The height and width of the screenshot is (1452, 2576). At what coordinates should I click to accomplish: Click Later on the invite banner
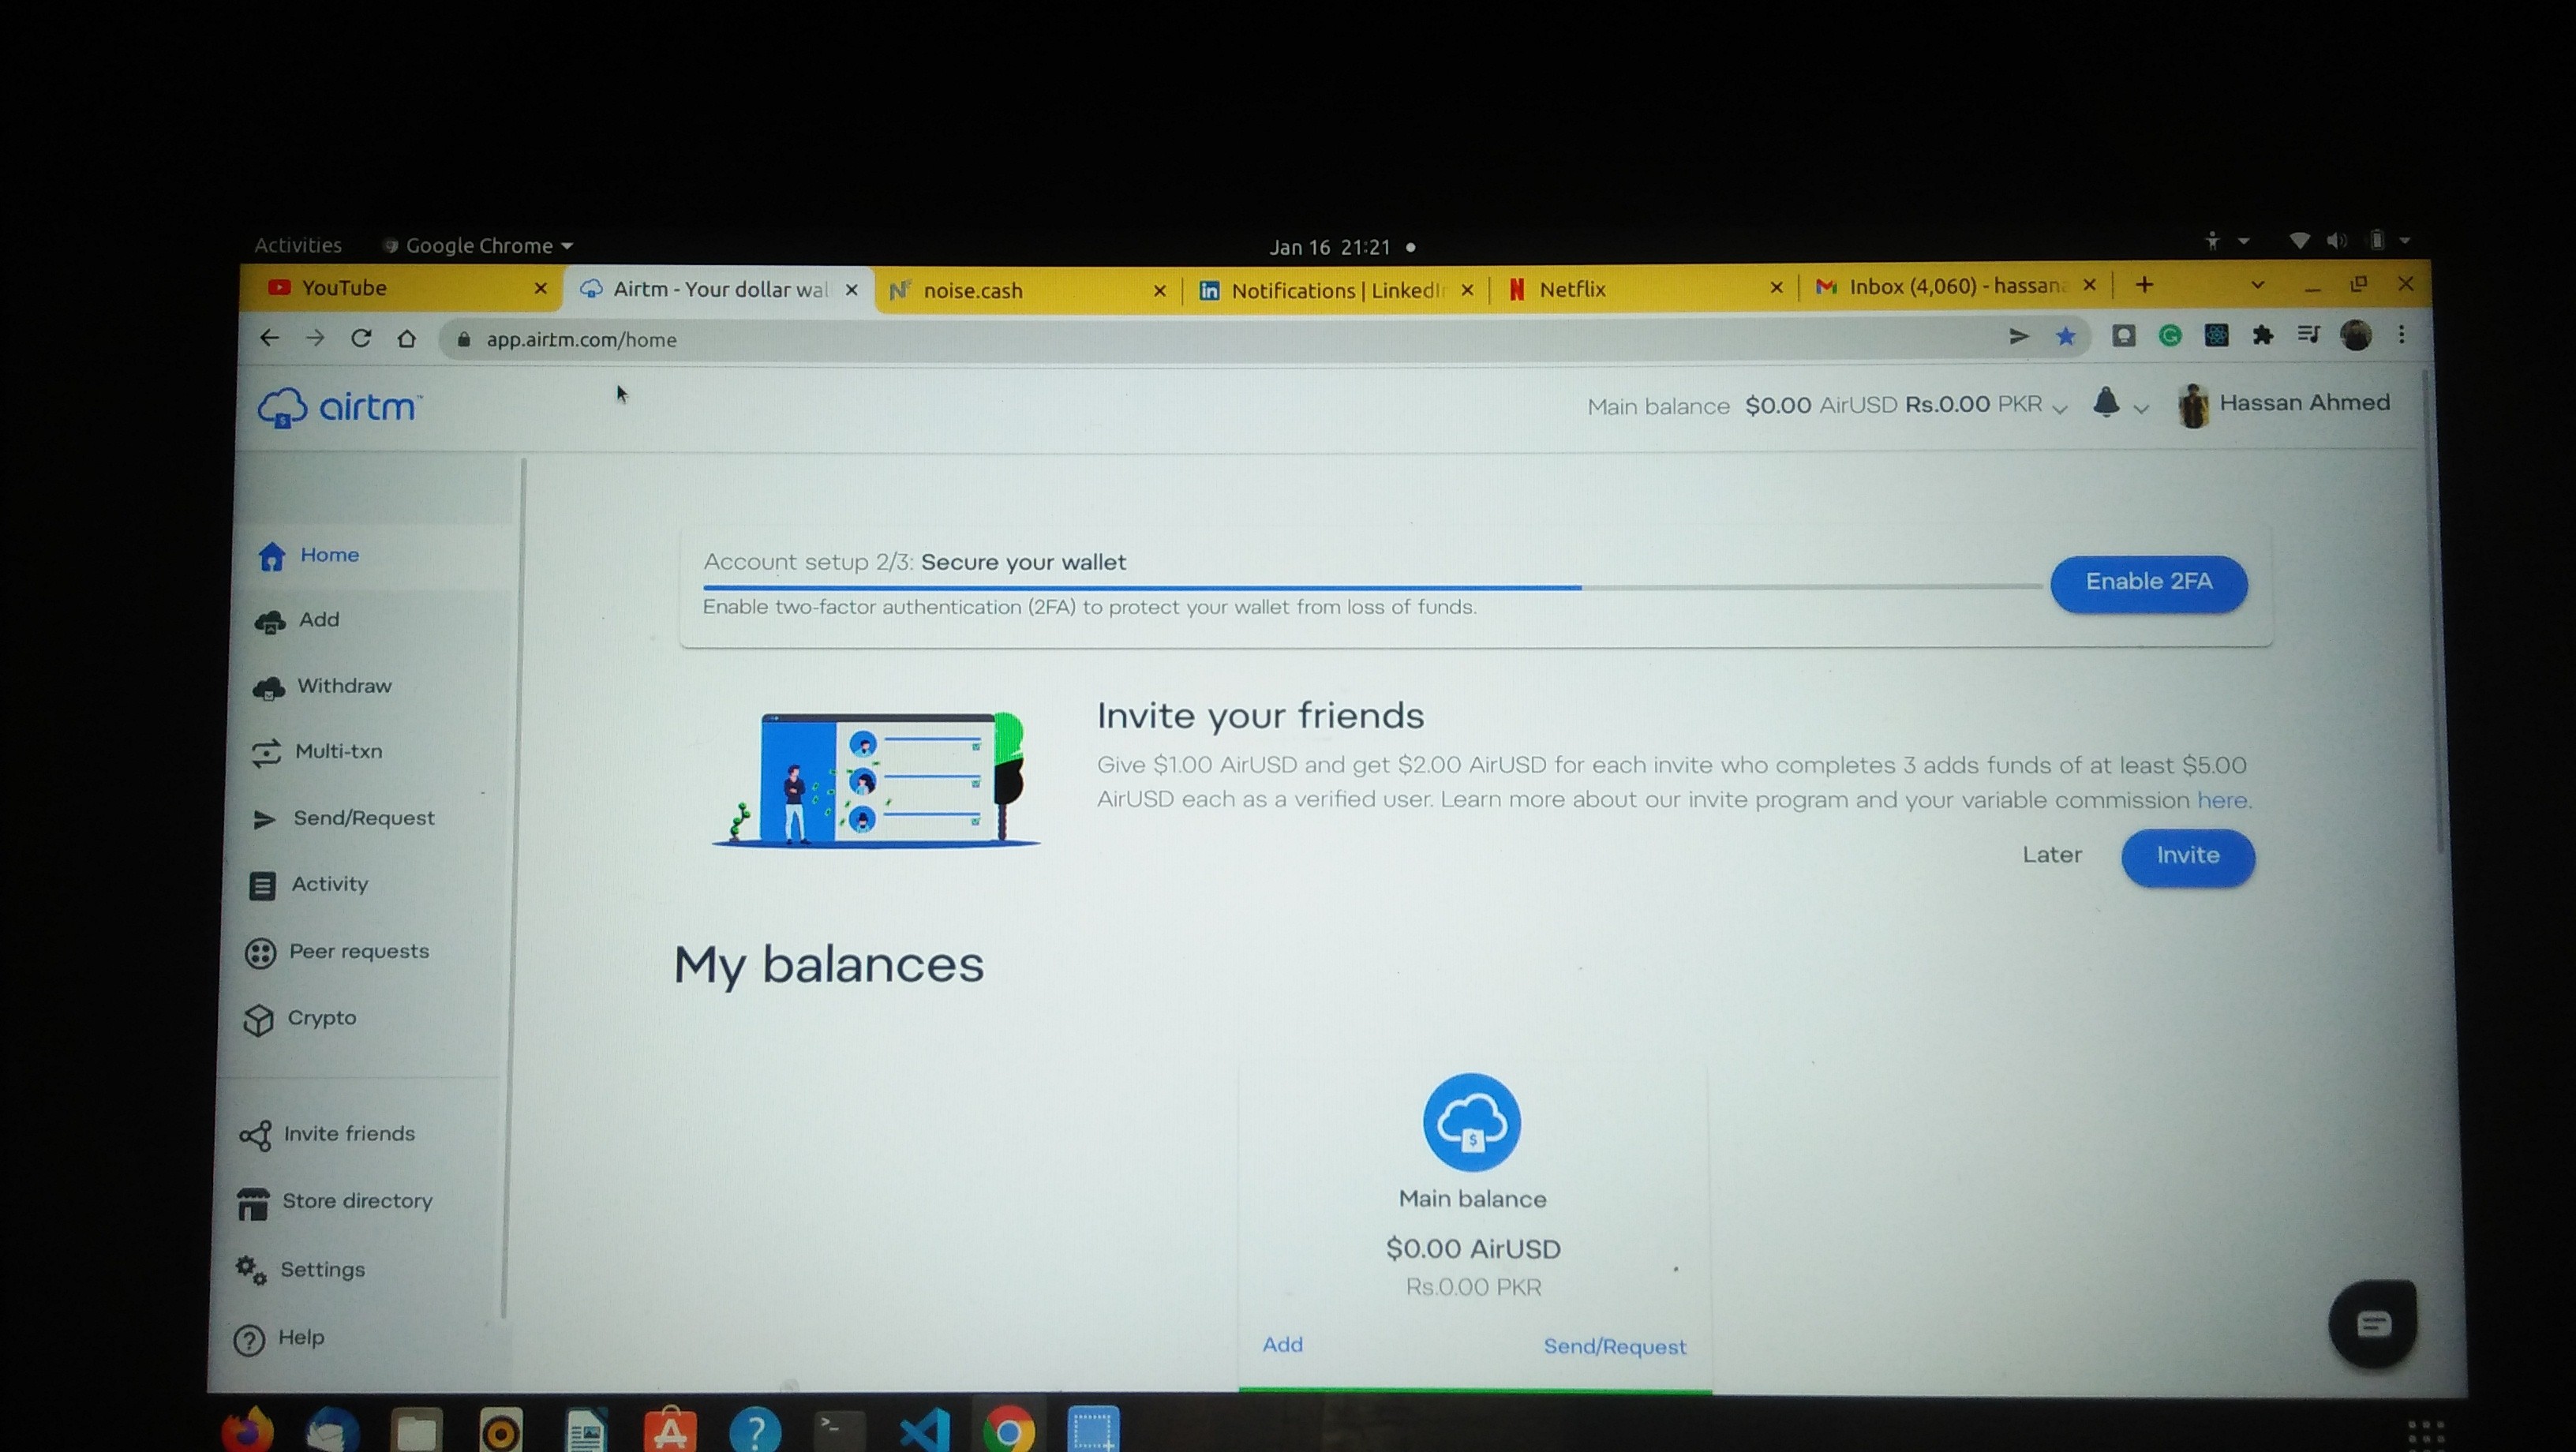(2051, 855)
